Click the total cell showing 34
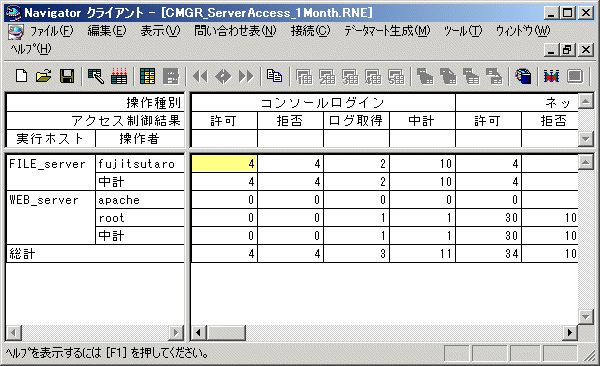The image size is (600, 366). click(488, 253)
